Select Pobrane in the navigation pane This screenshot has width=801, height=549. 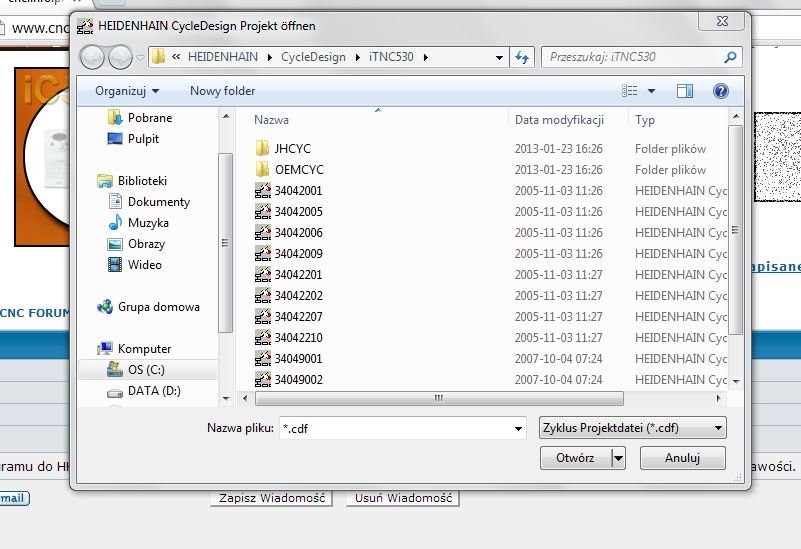point(140,118)
